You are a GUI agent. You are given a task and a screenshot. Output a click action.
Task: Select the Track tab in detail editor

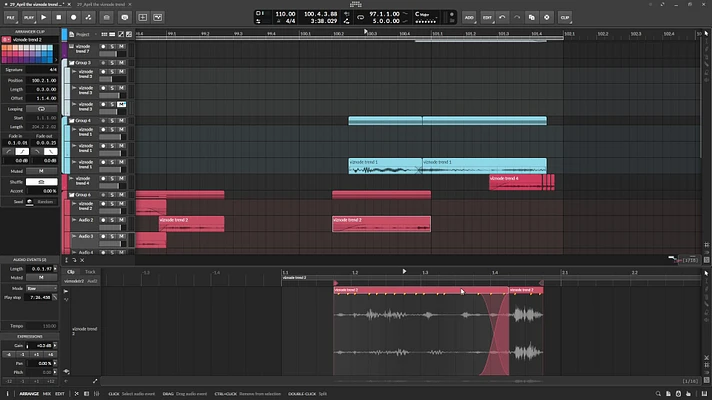click(90, 272)
